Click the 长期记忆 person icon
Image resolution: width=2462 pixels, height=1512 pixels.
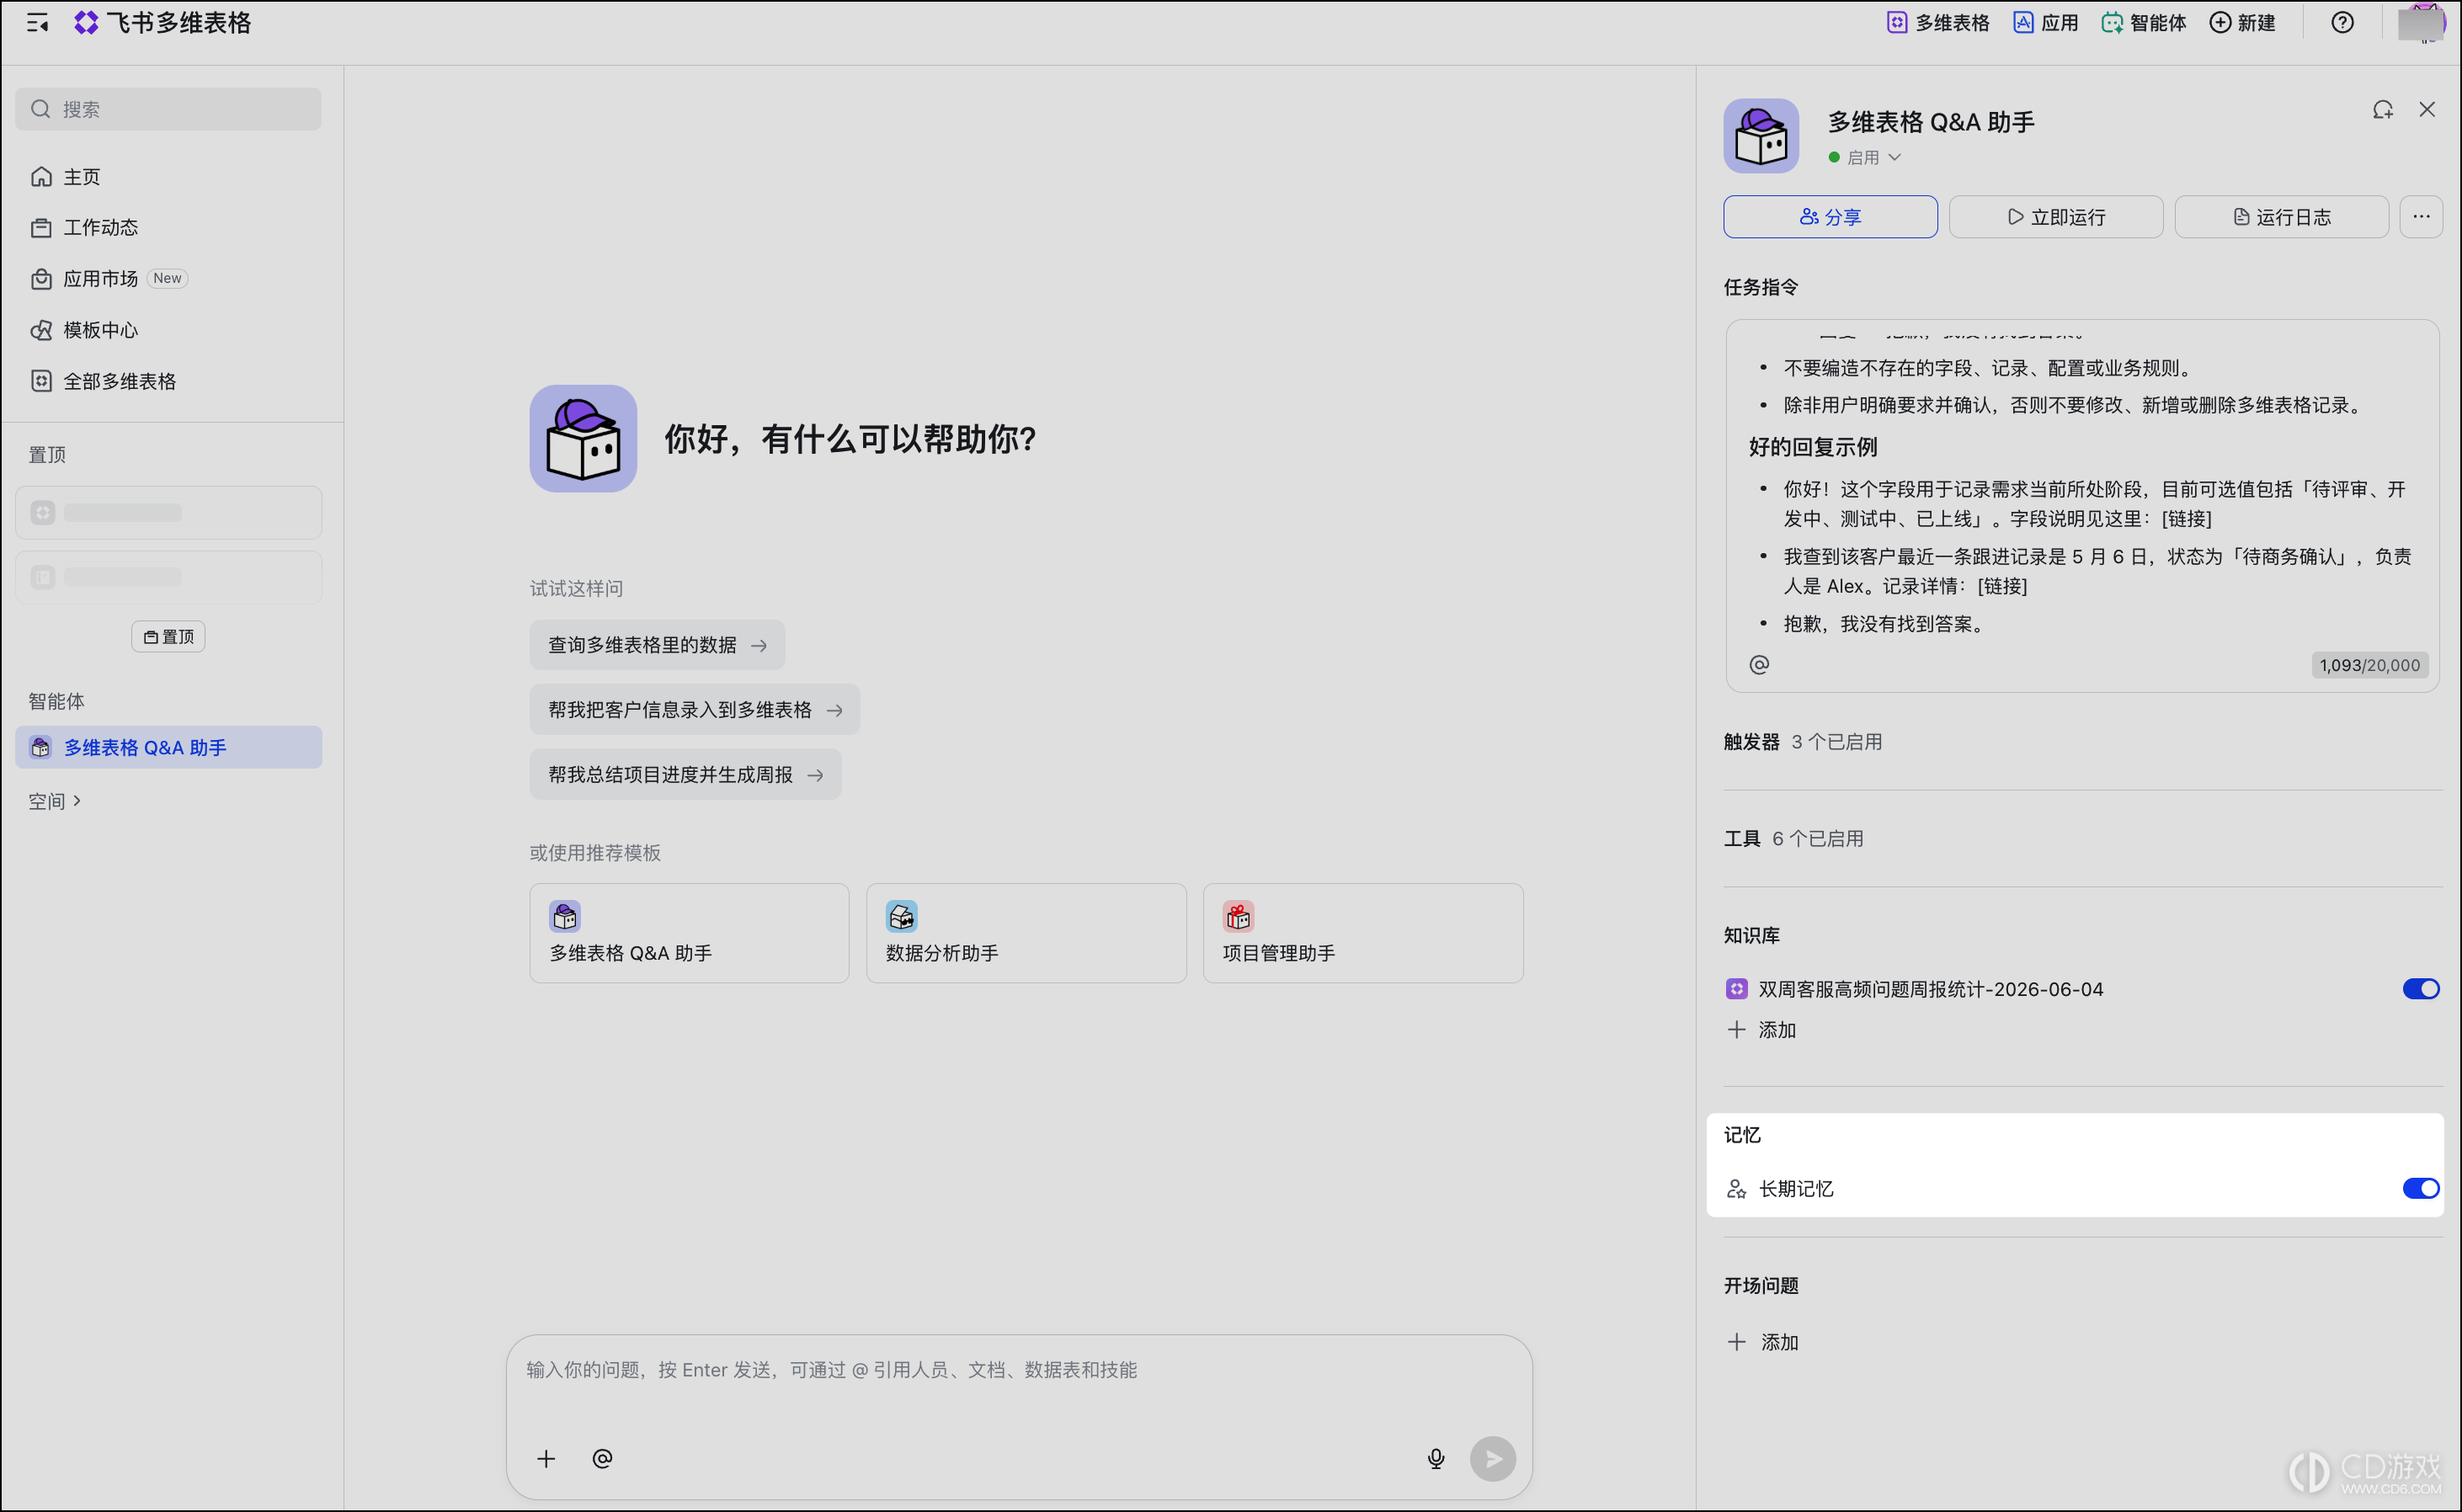tap(1736, 1189)
